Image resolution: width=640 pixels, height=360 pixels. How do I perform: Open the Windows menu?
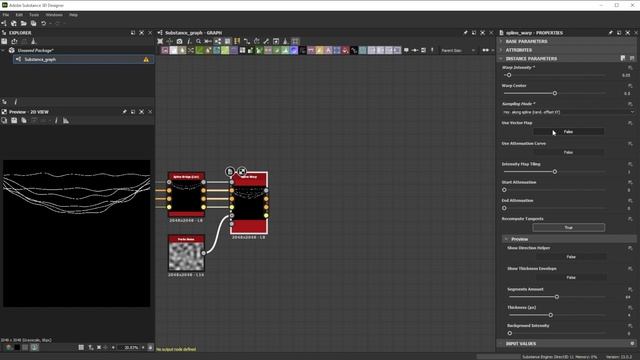(x=54, y=15)
